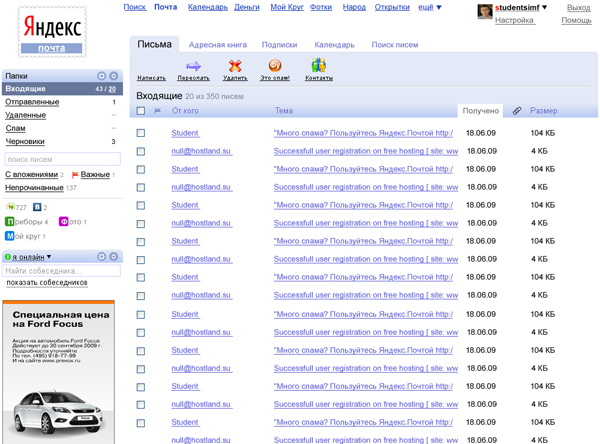Click the red X Удалить icon
600x444 pixels.
235,66
